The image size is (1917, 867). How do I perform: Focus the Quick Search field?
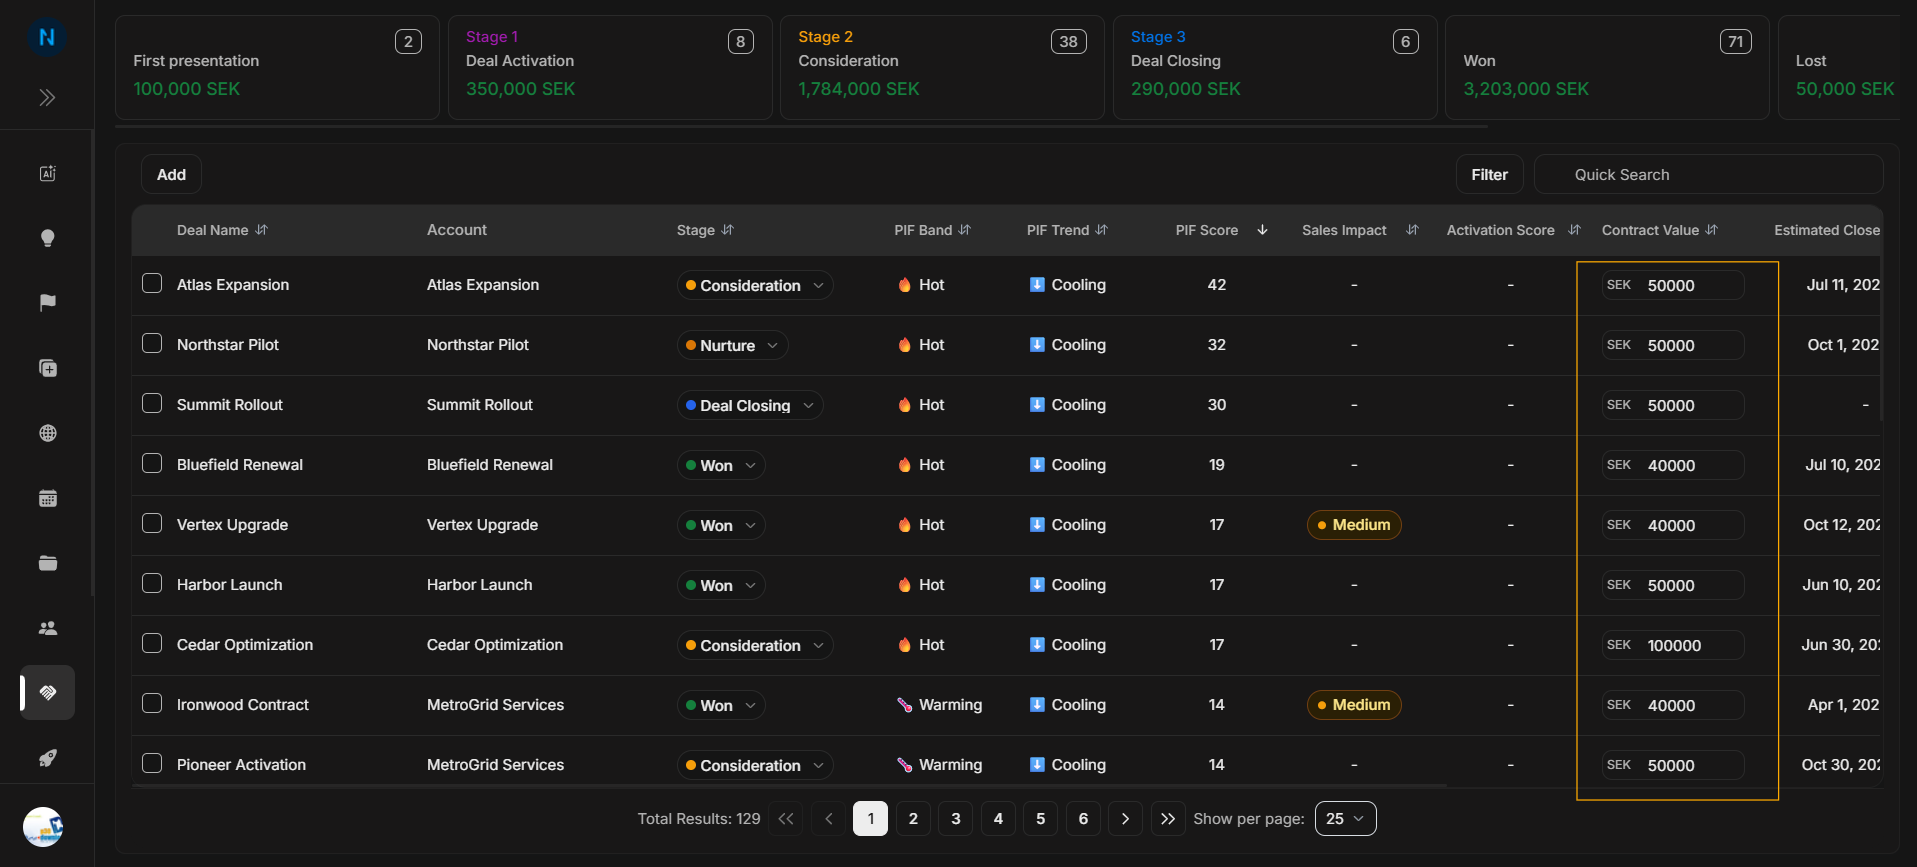tap(1708, 174)
